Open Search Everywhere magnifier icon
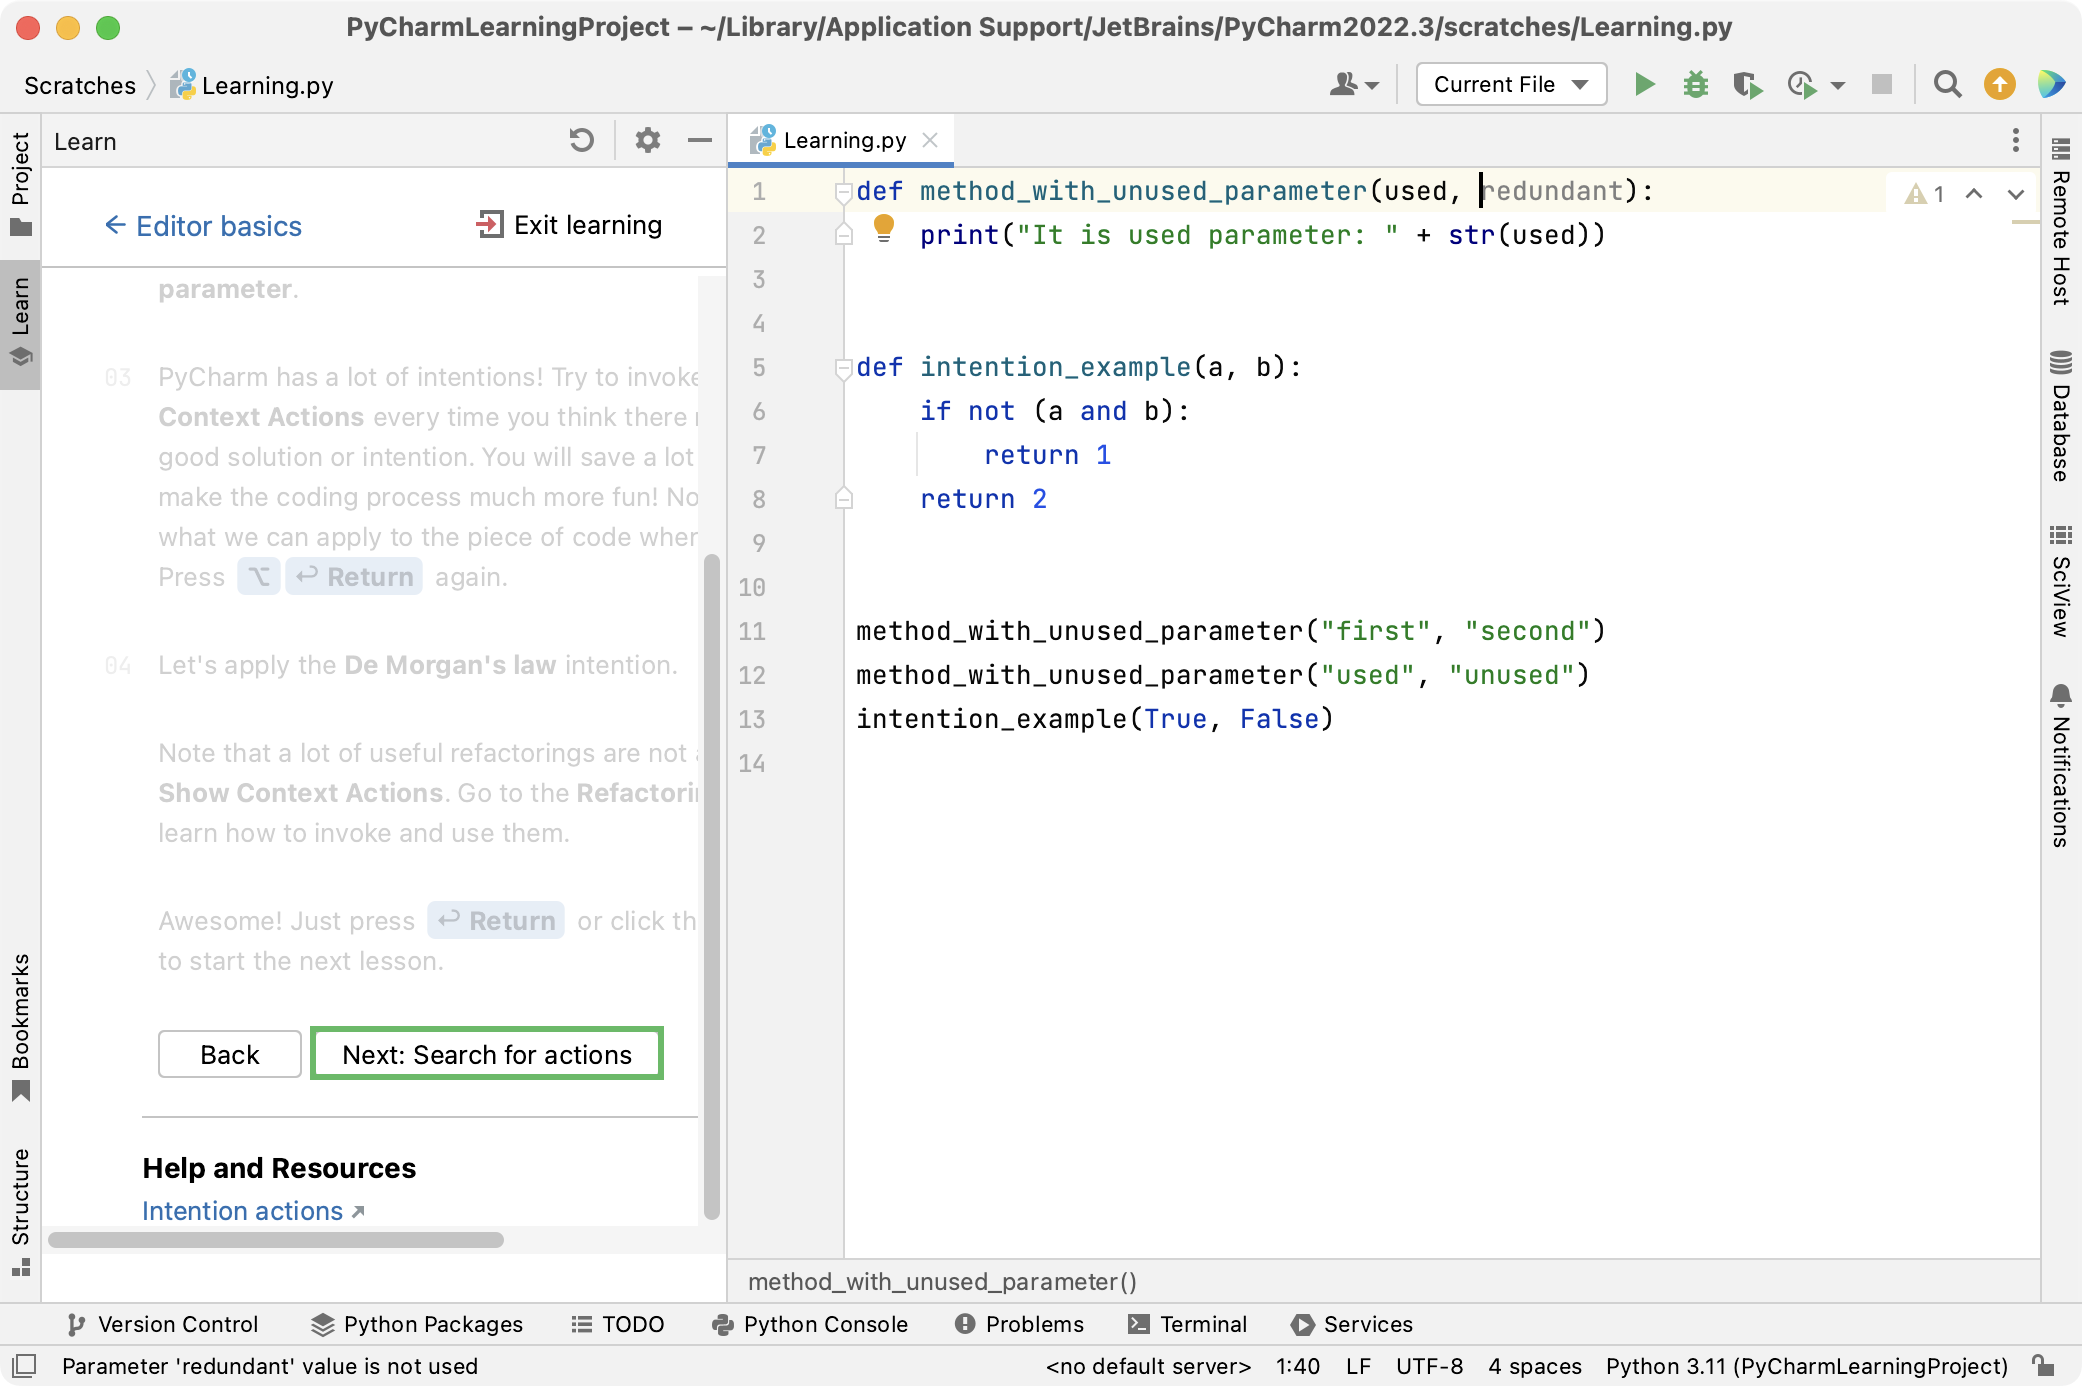 point(1947,85)
